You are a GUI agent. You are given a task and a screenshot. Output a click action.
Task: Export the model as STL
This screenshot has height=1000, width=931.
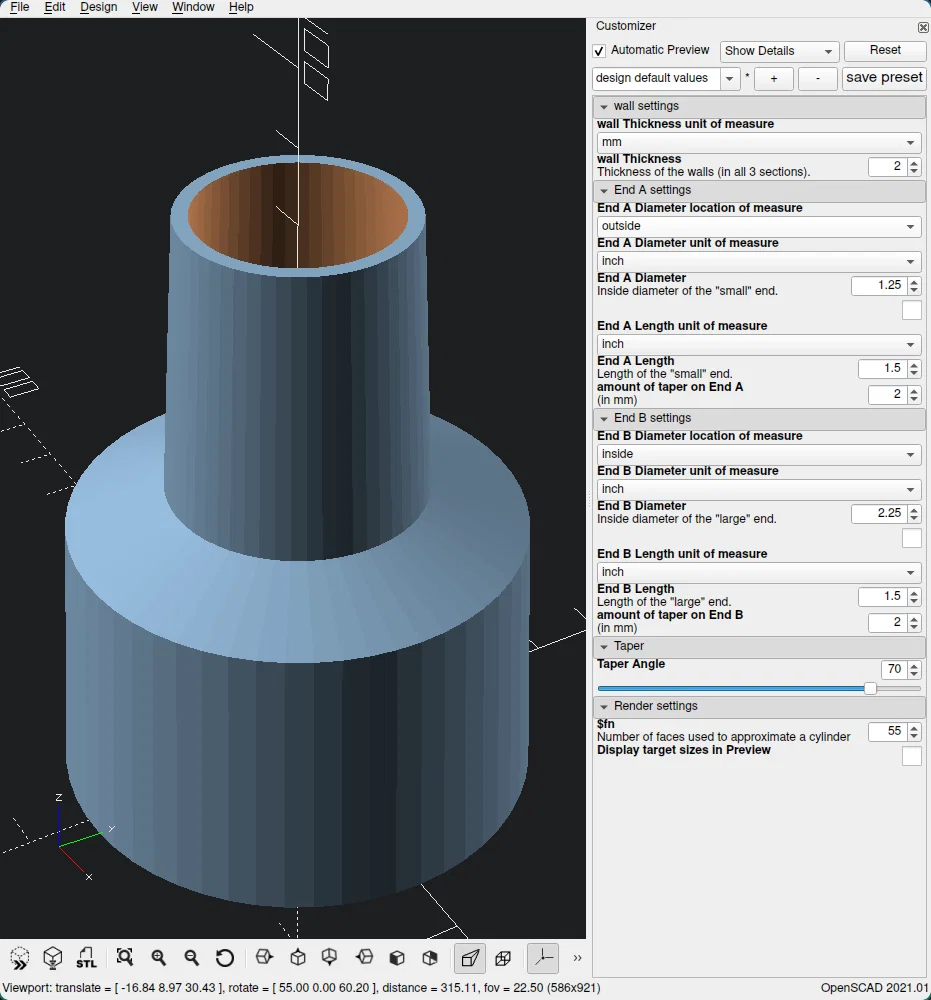coord(86,958)
